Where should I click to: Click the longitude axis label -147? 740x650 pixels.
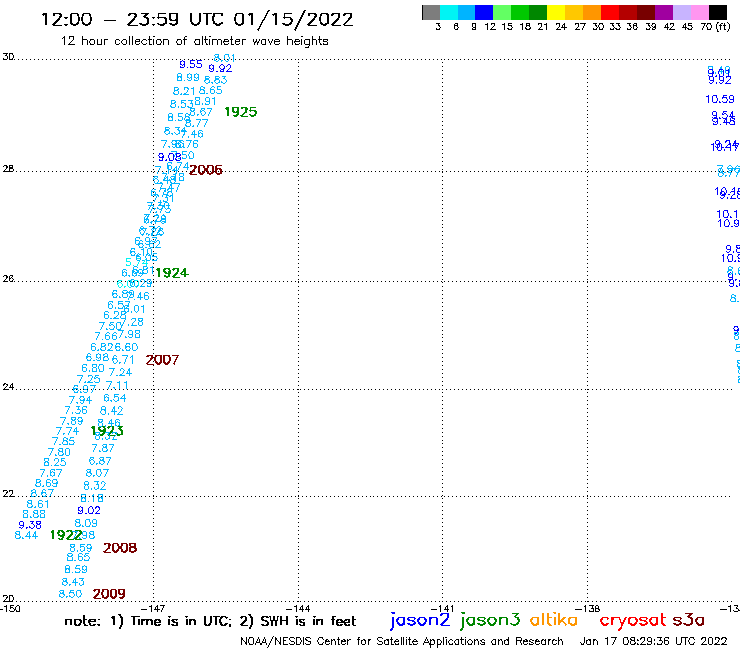pos(153,609)
